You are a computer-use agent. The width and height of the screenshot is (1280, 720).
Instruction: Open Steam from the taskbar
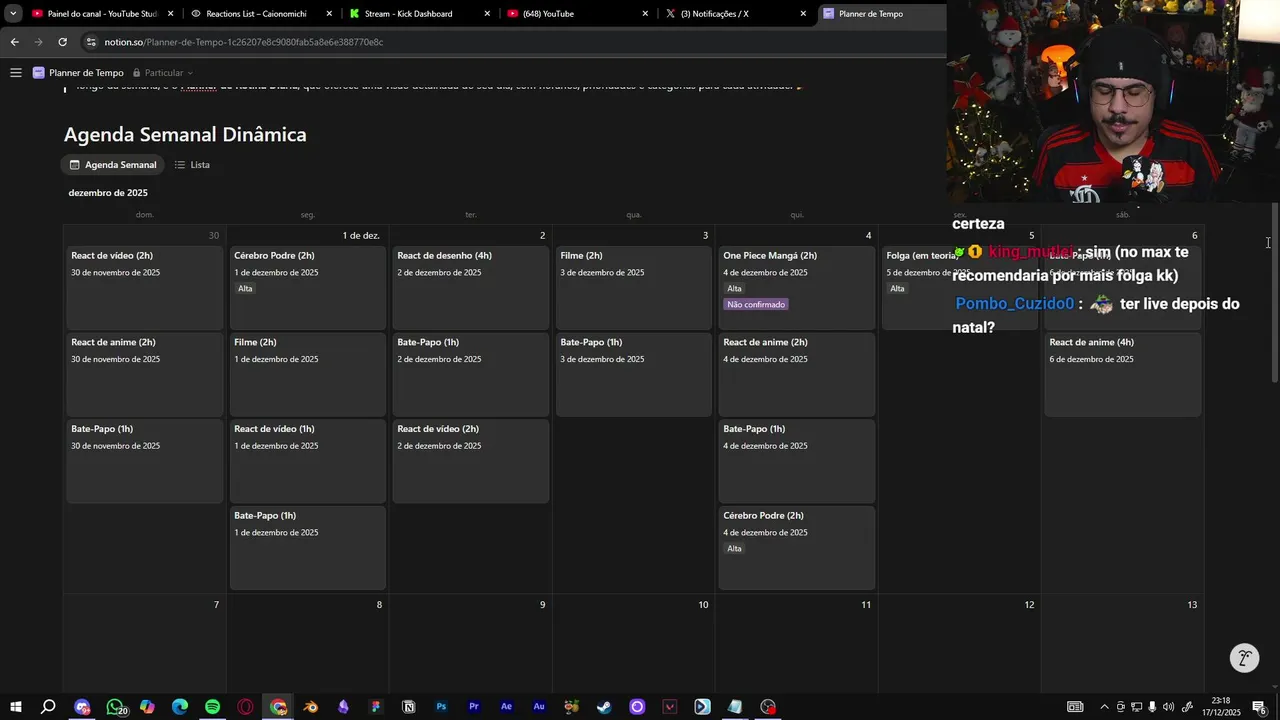click(x=604, y=707)
